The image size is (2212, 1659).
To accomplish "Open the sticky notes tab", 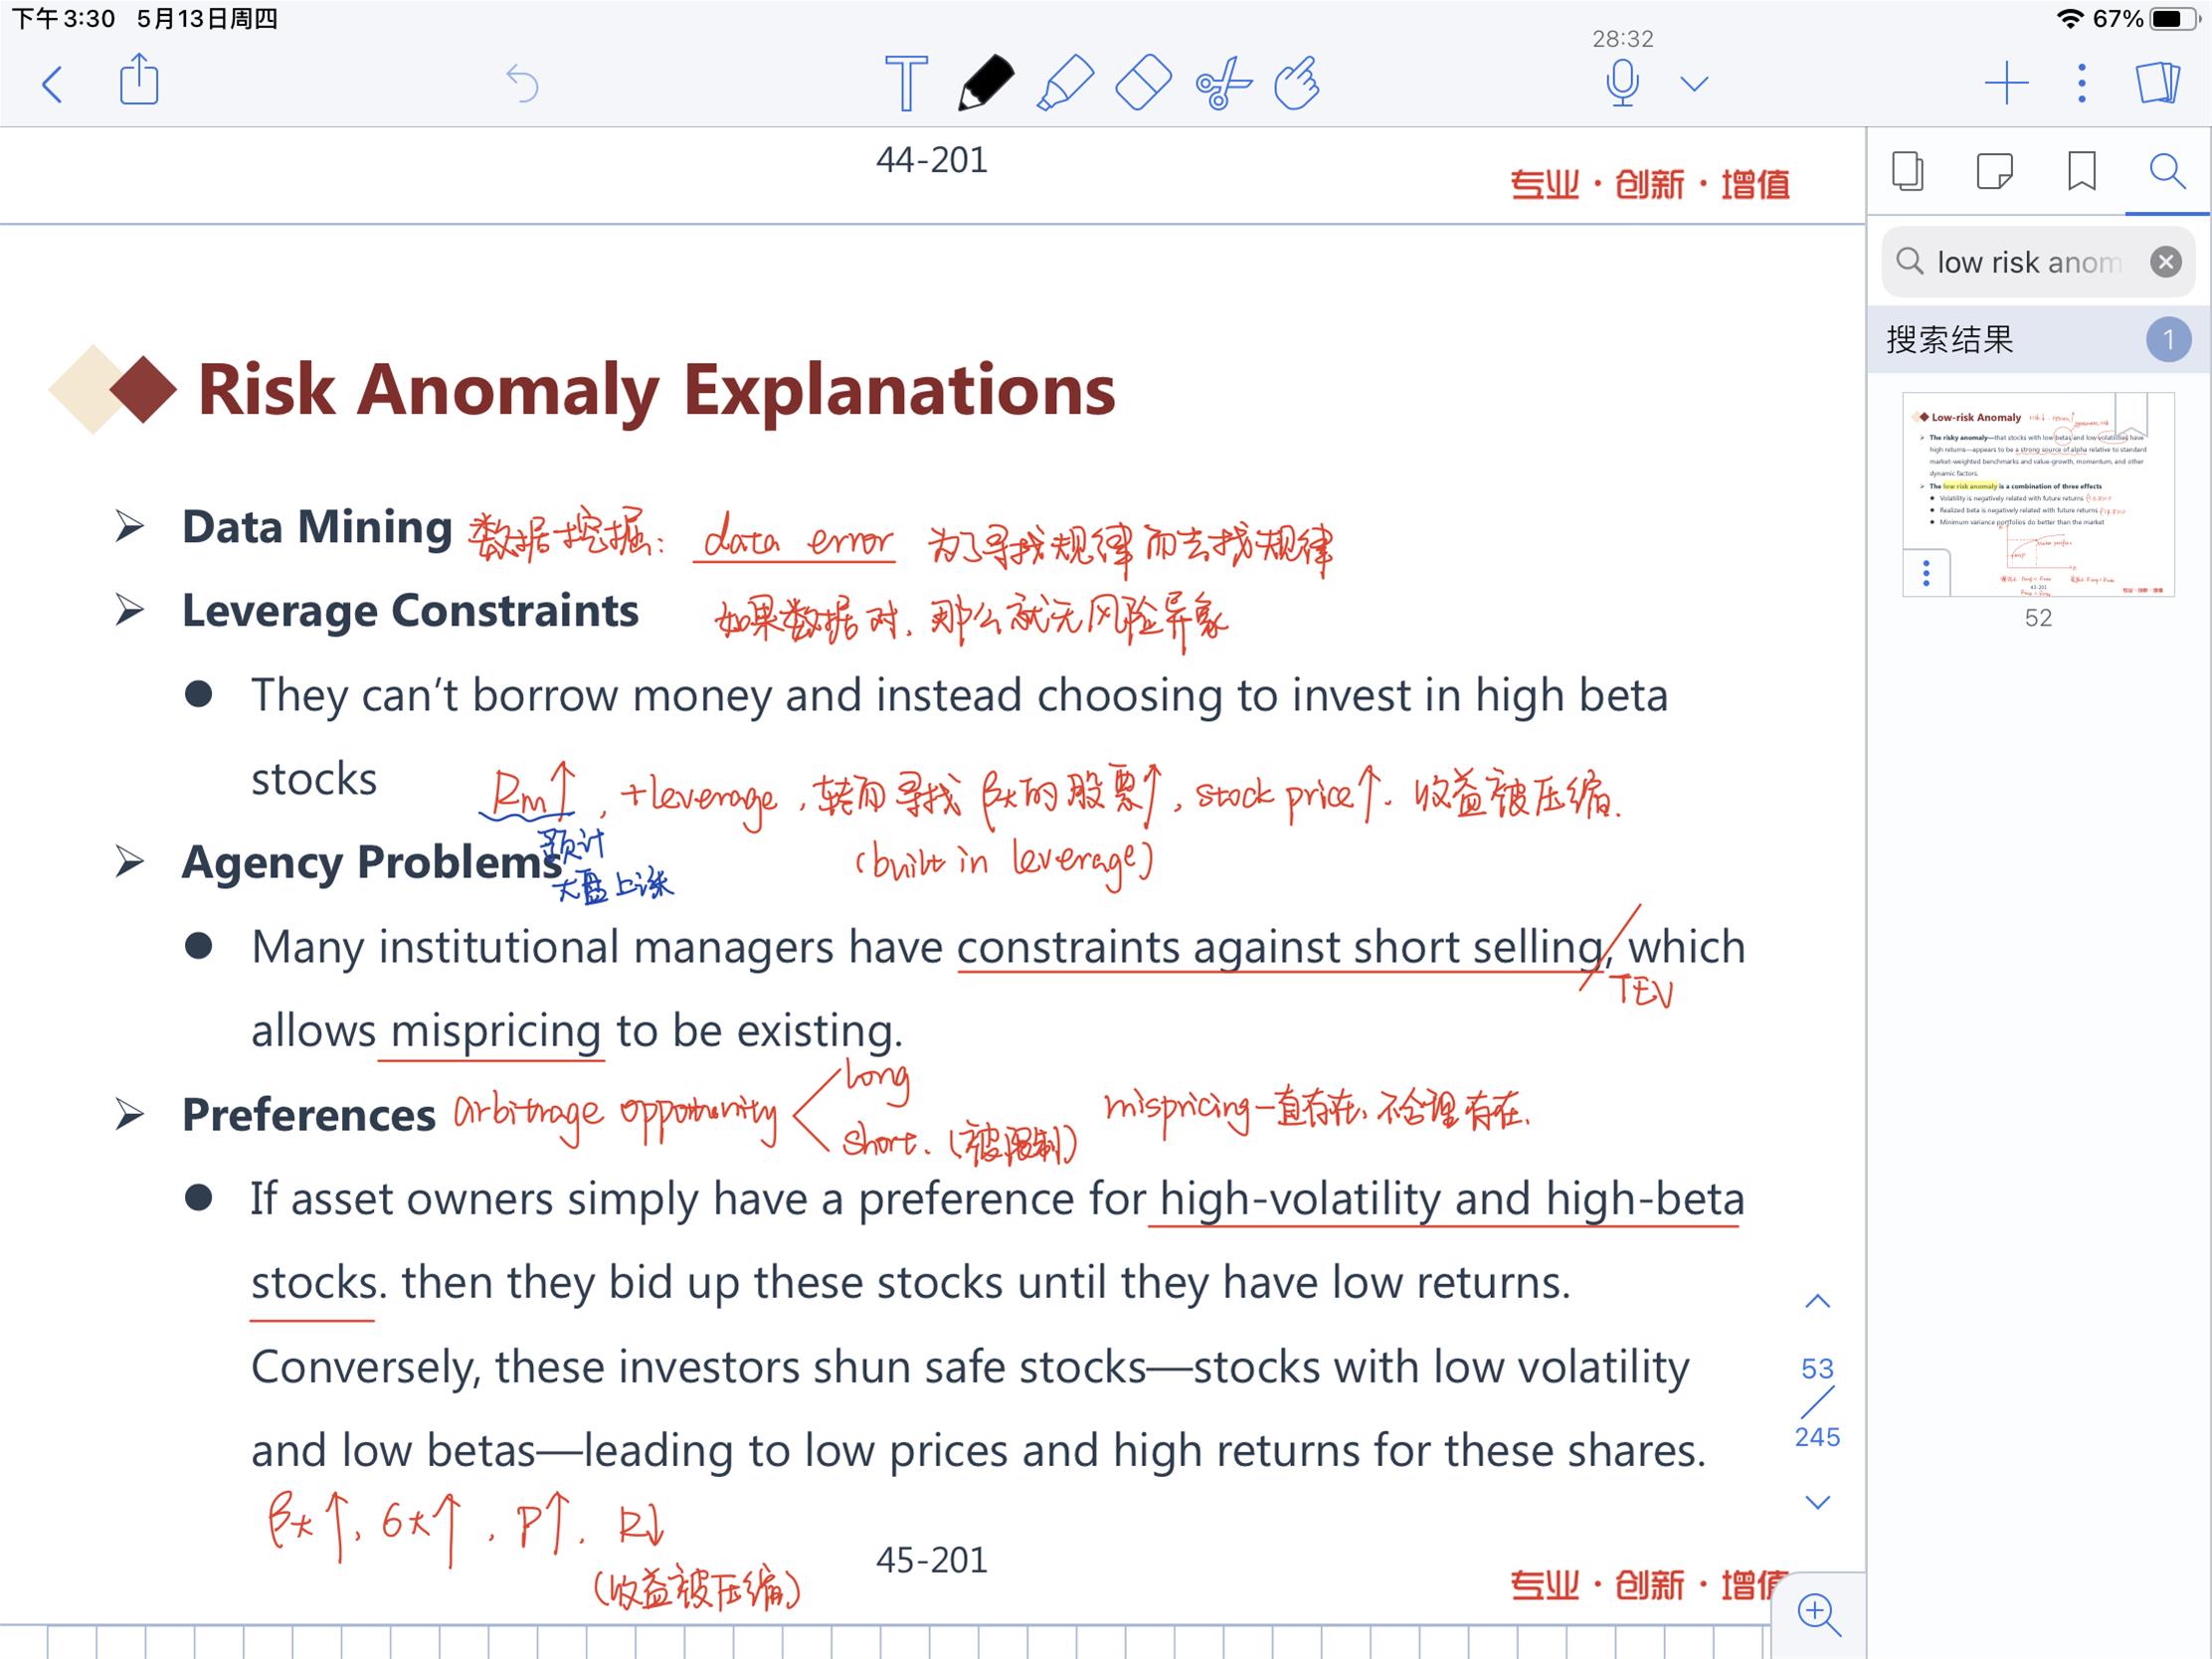I will point(1994,171).
